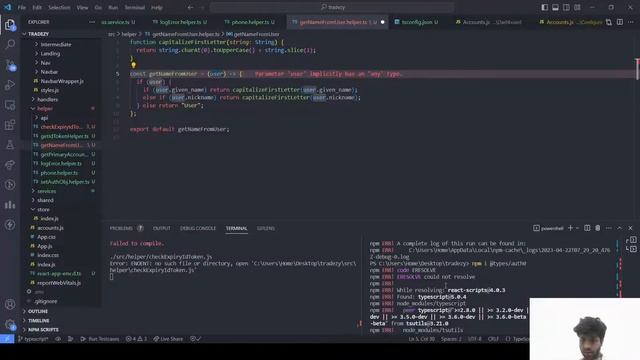The image size is (640, 360).
Task: Open Explorer Views and More Actions ellipsis
Action: click(x=92, y=22)
